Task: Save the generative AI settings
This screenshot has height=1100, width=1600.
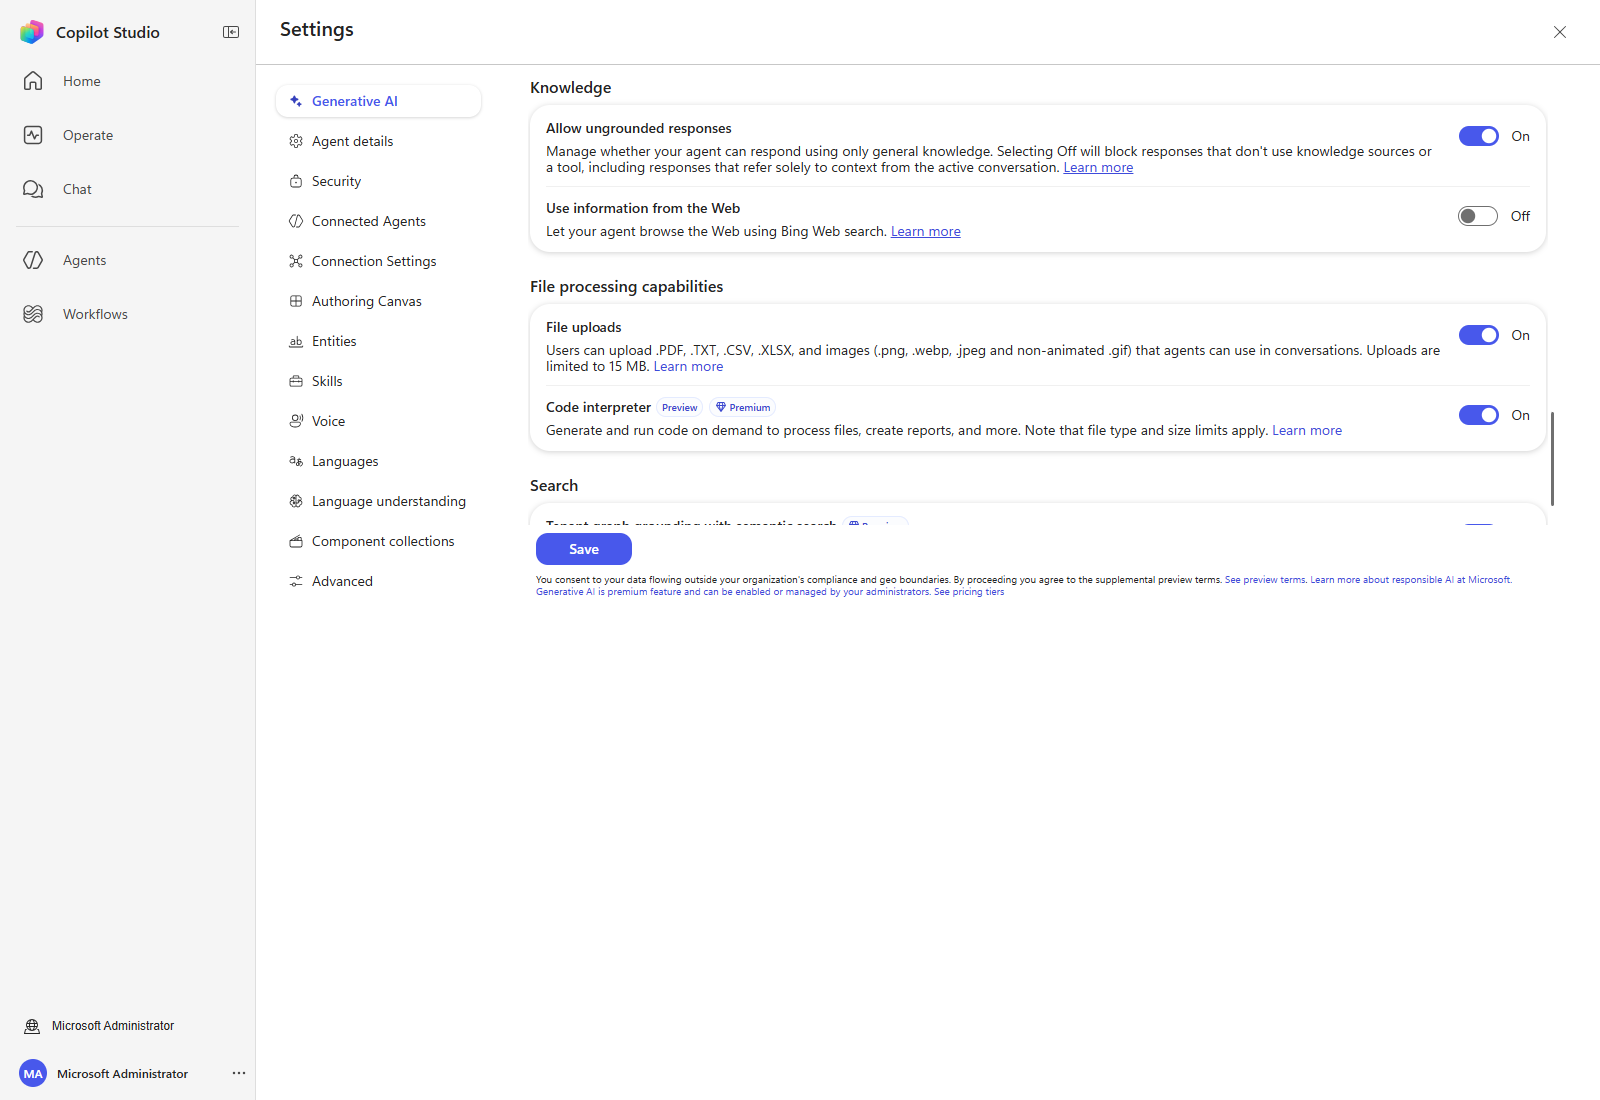Action: pos(584,549)
